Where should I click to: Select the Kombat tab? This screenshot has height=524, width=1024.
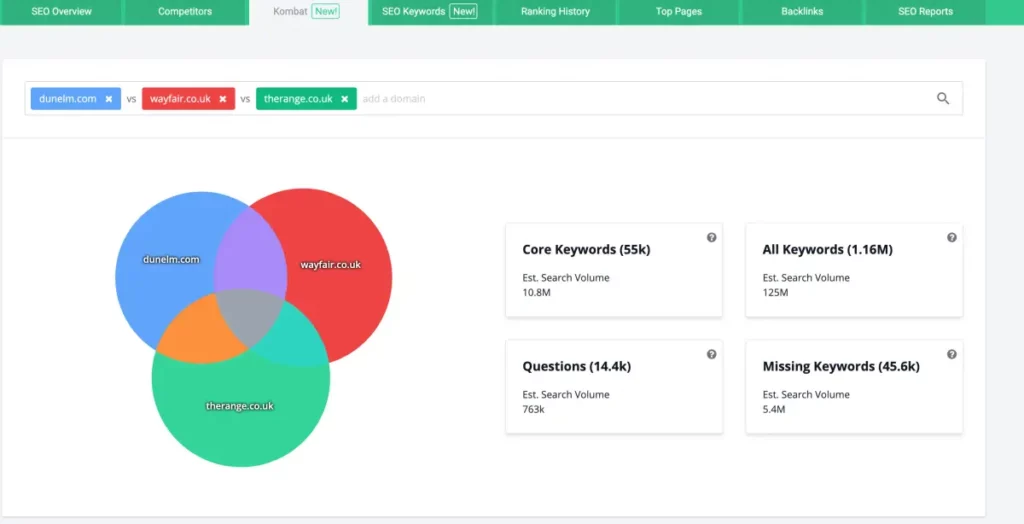point(308,12)
